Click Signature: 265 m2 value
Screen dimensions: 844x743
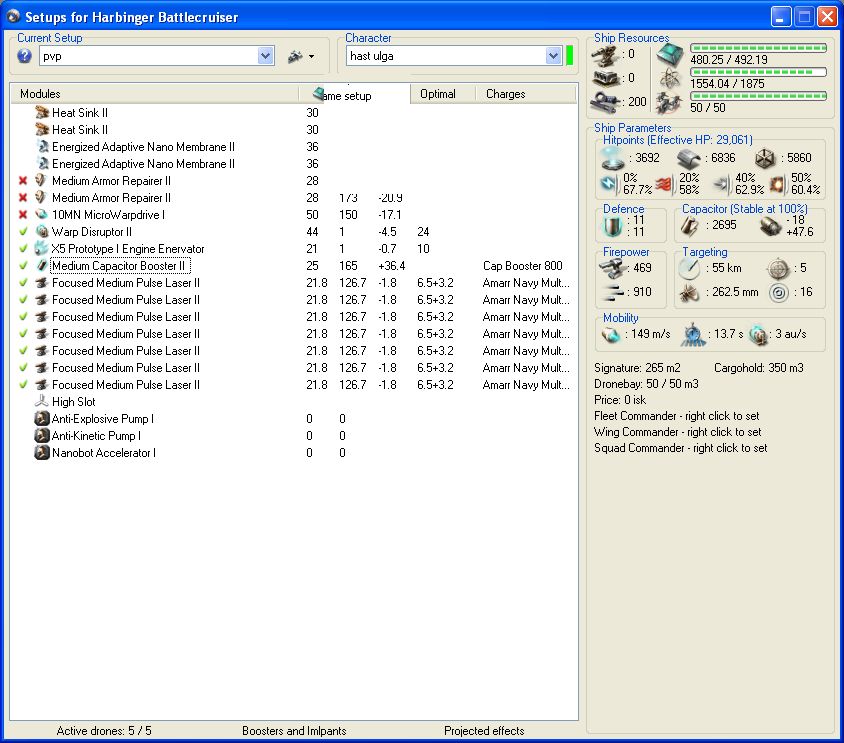click(637, 368)
